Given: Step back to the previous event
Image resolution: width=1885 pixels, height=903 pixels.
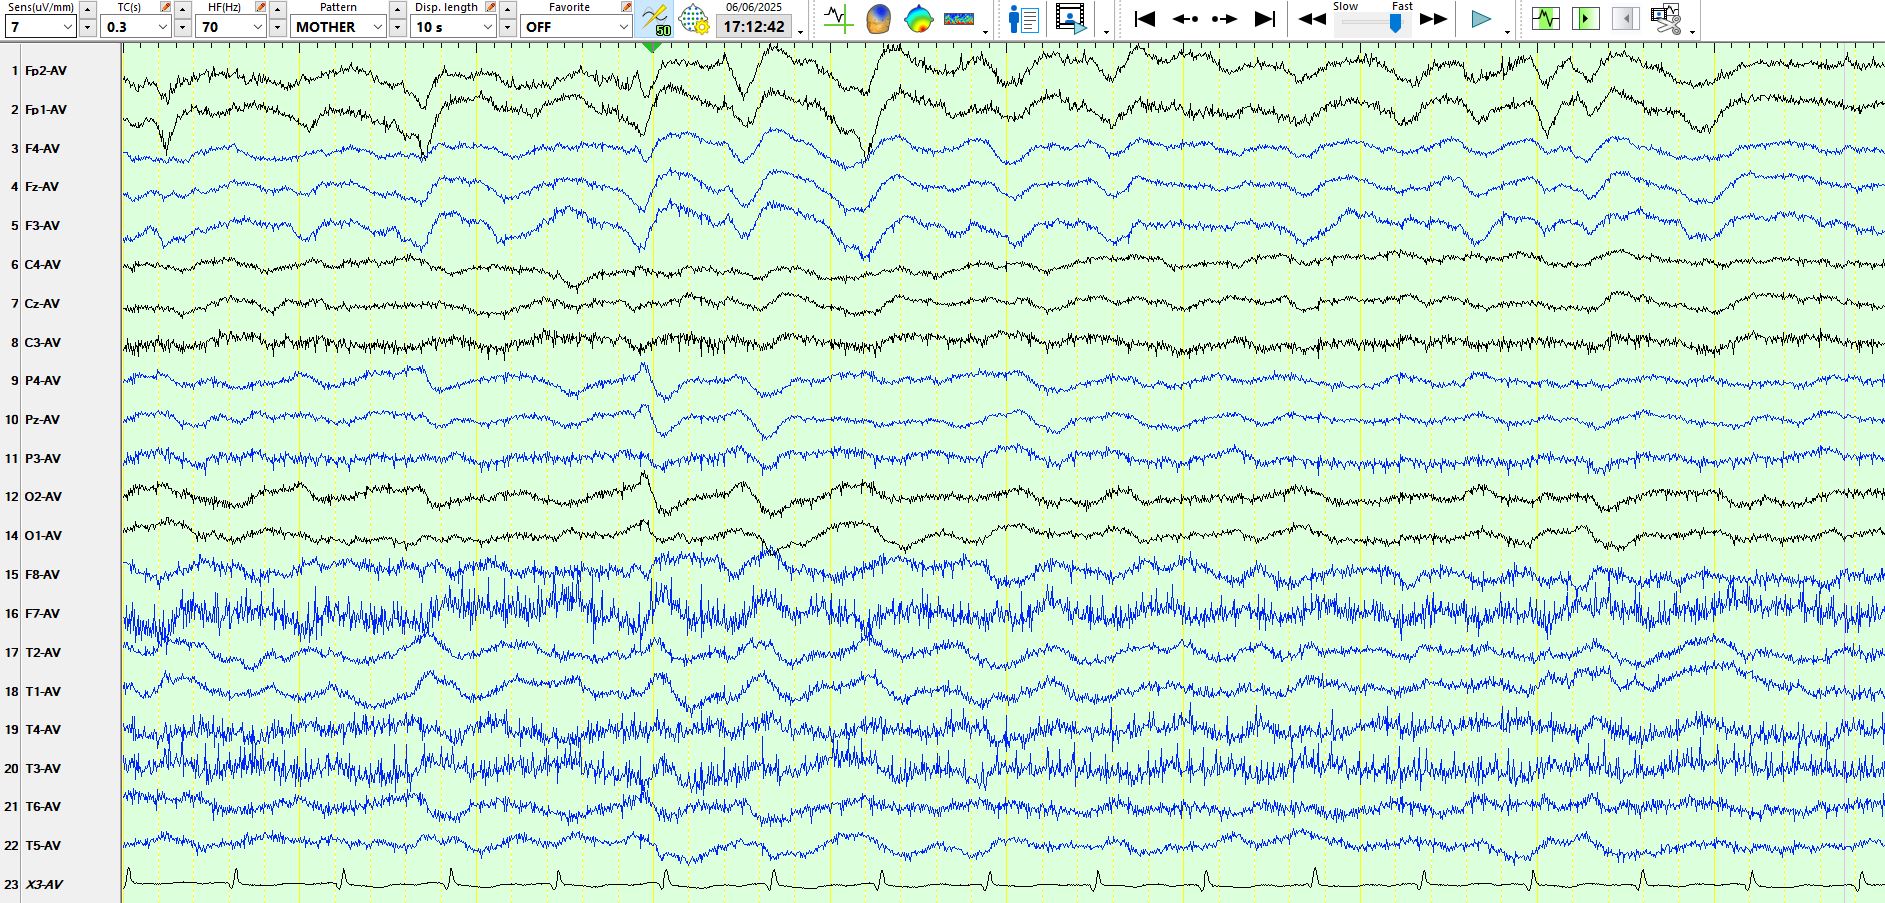Looking at the screenshot, I should (1185, 19).
